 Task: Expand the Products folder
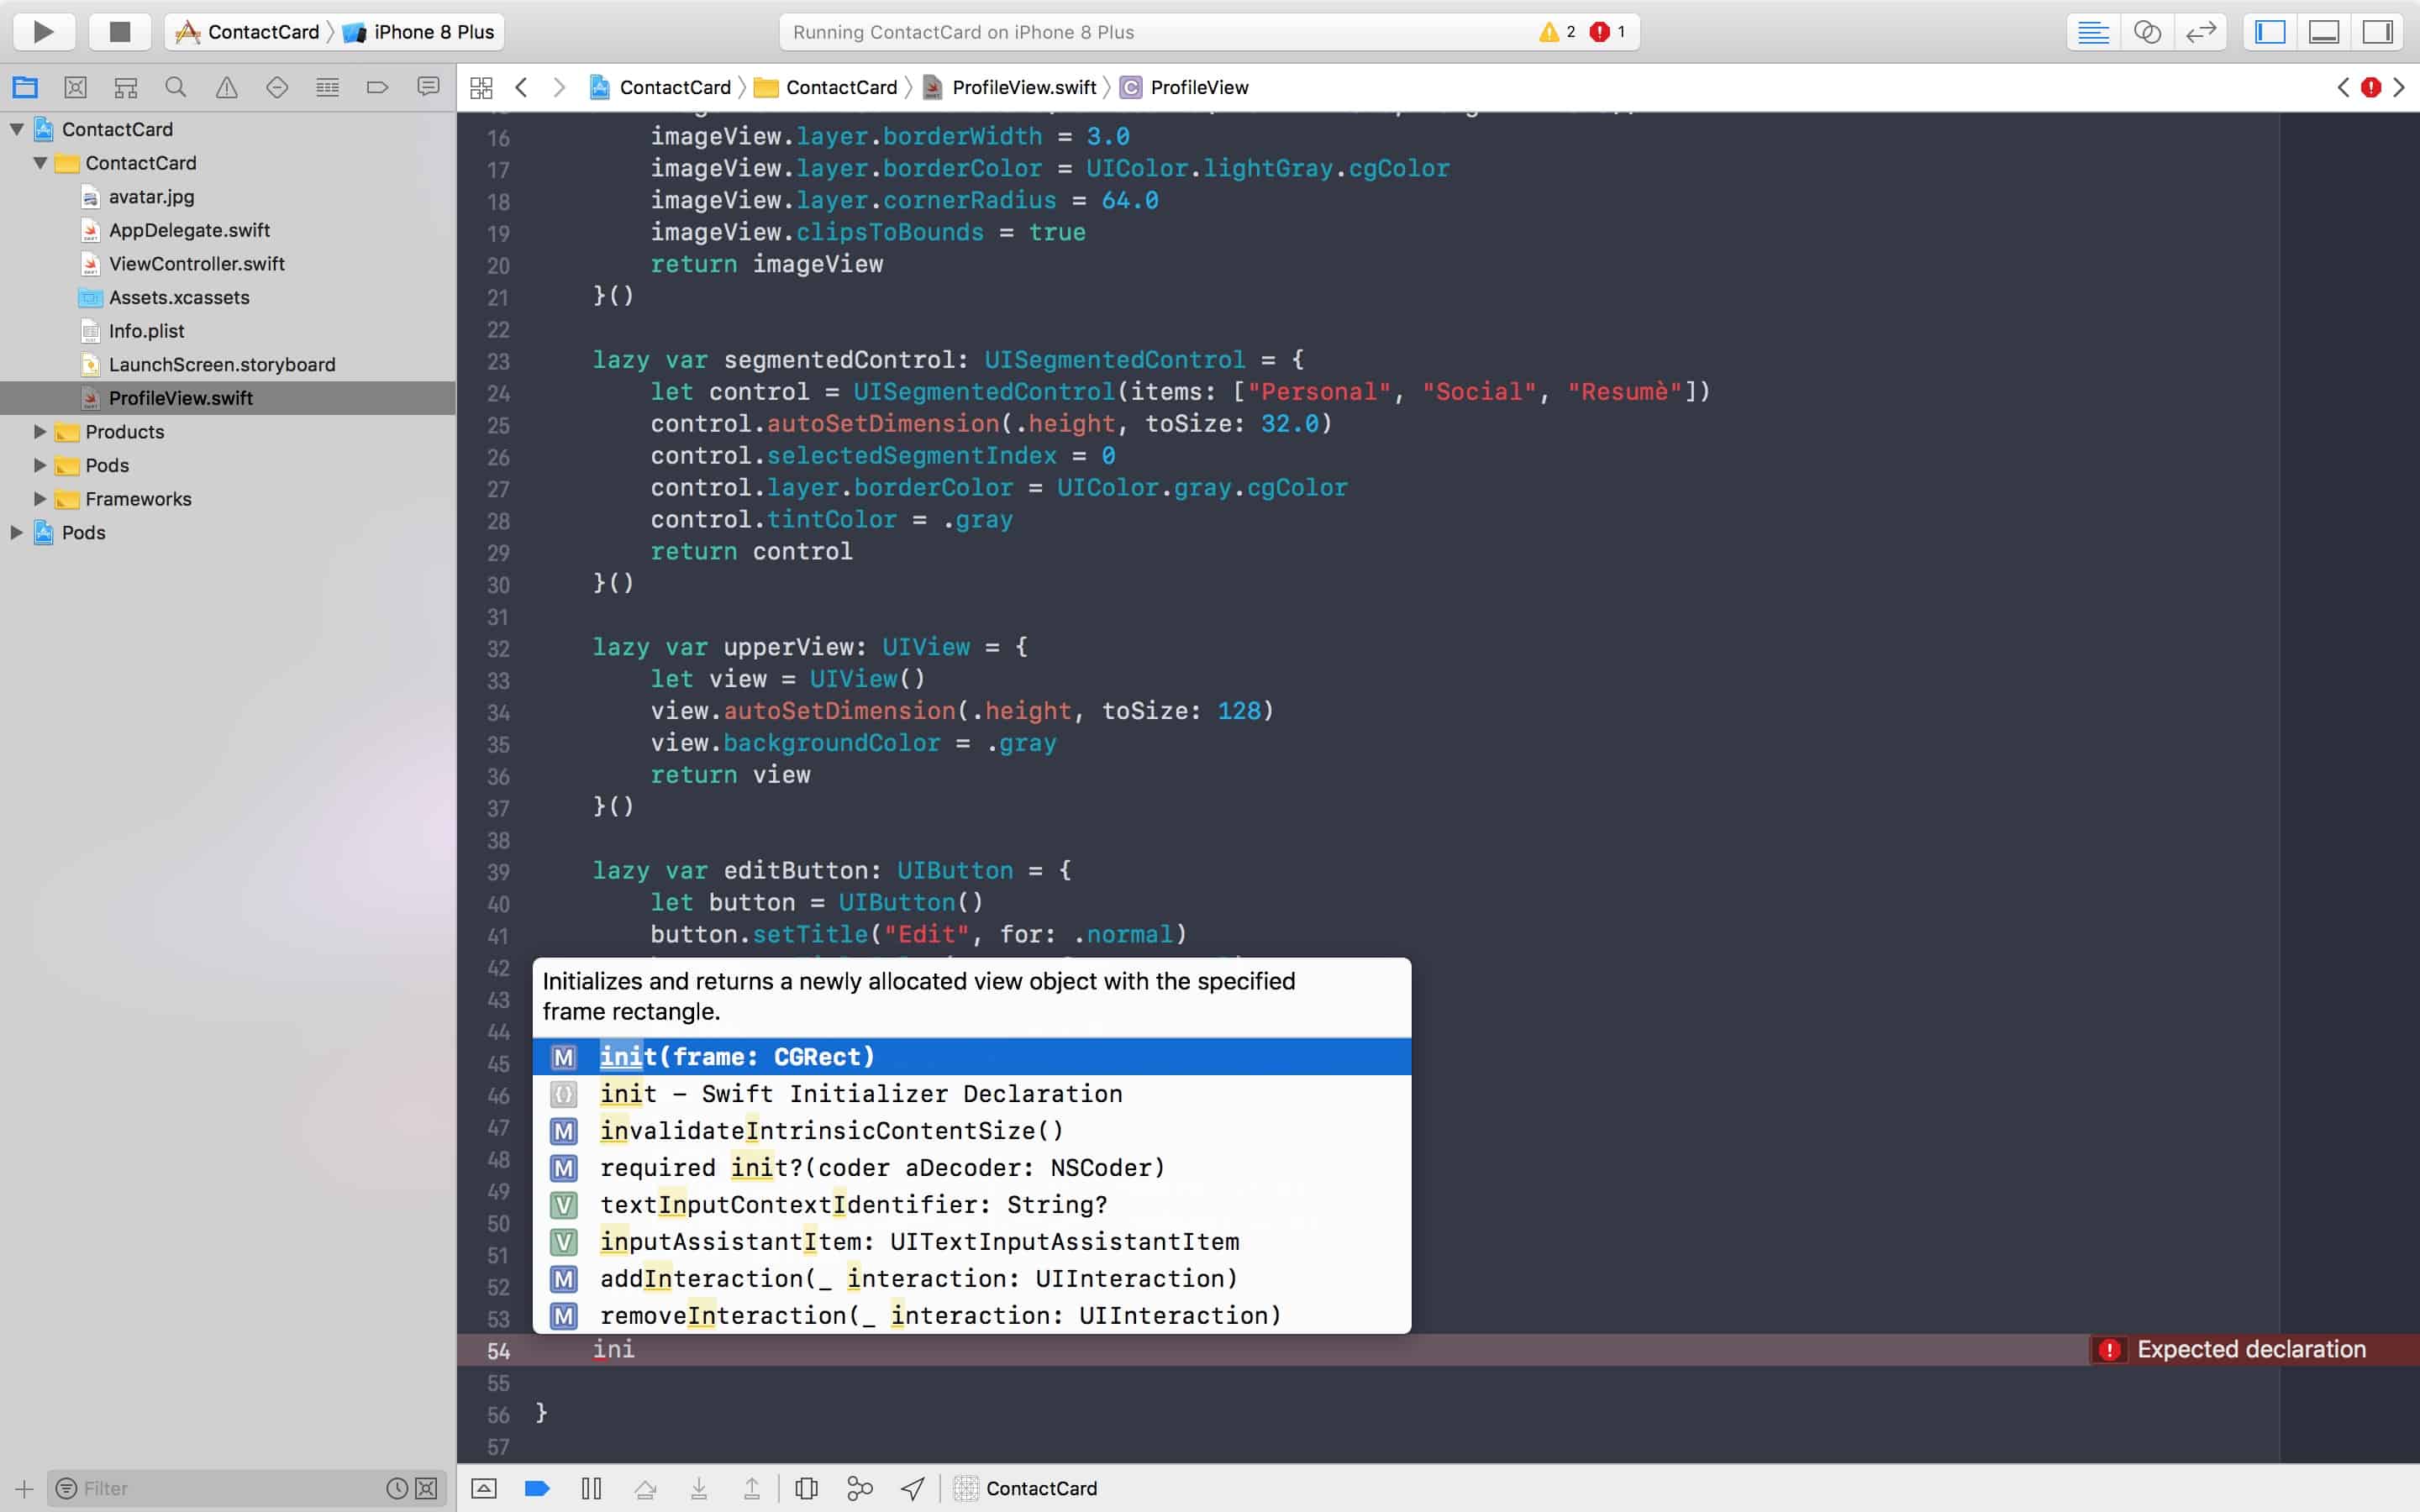[40, 432]
